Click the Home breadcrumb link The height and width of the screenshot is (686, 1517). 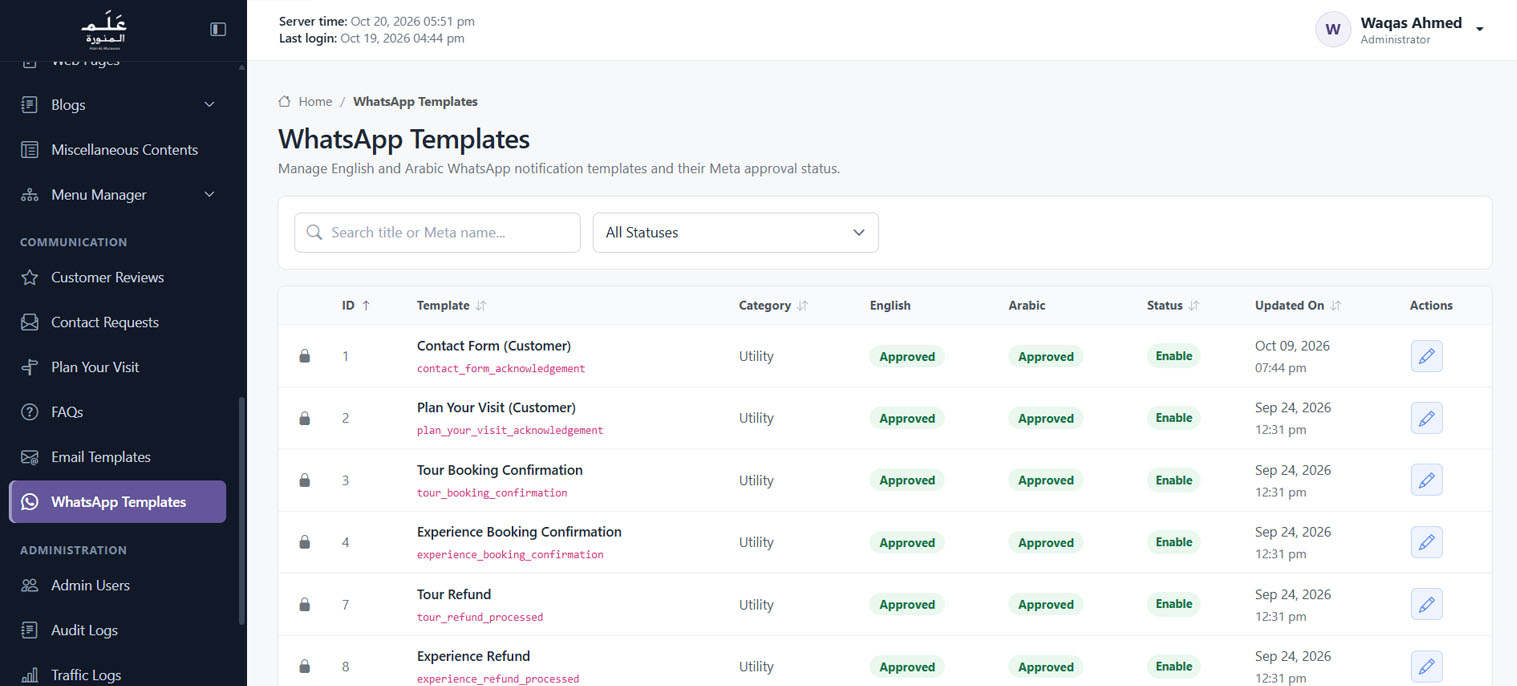tap(315, 101)
